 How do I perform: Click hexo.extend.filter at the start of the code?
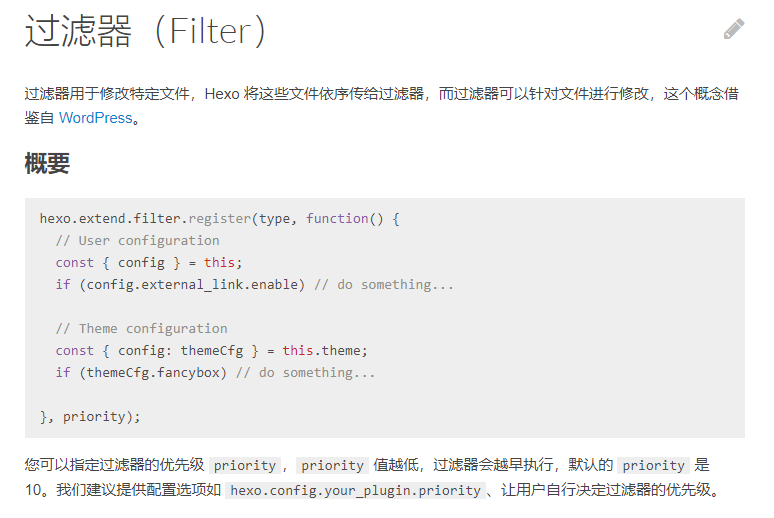pos(110,218)
